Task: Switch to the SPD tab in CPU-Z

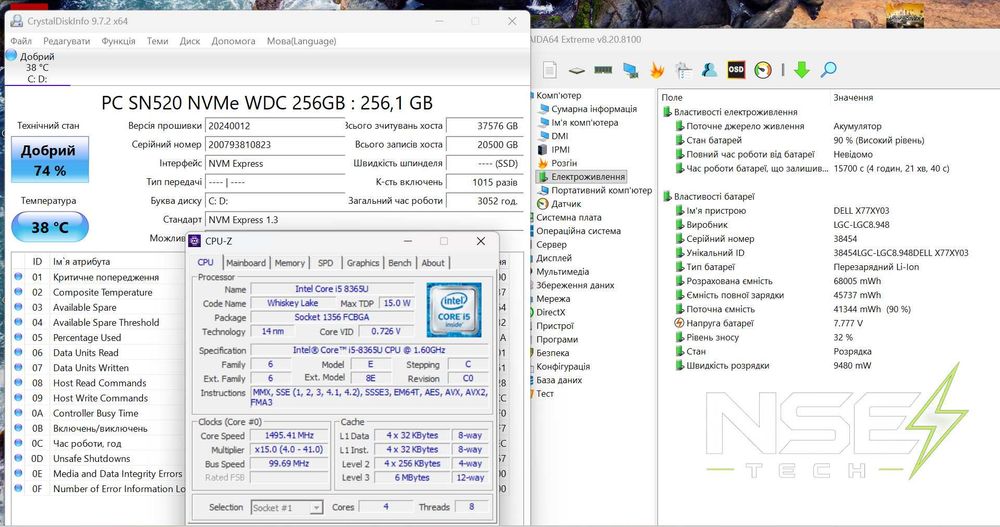Action: pyautogui.click(x=325, y=263)
